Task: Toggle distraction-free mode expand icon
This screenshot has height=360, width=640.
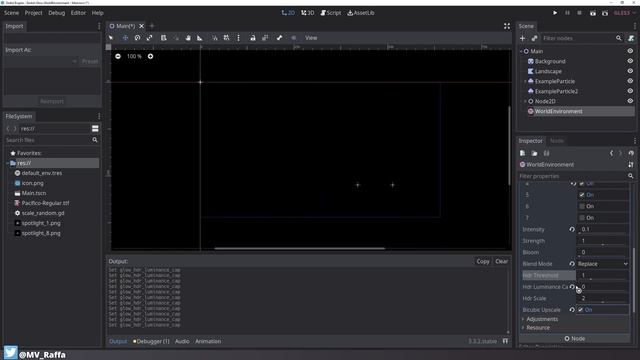Action: pyautogui.click(x=507, y=26)
